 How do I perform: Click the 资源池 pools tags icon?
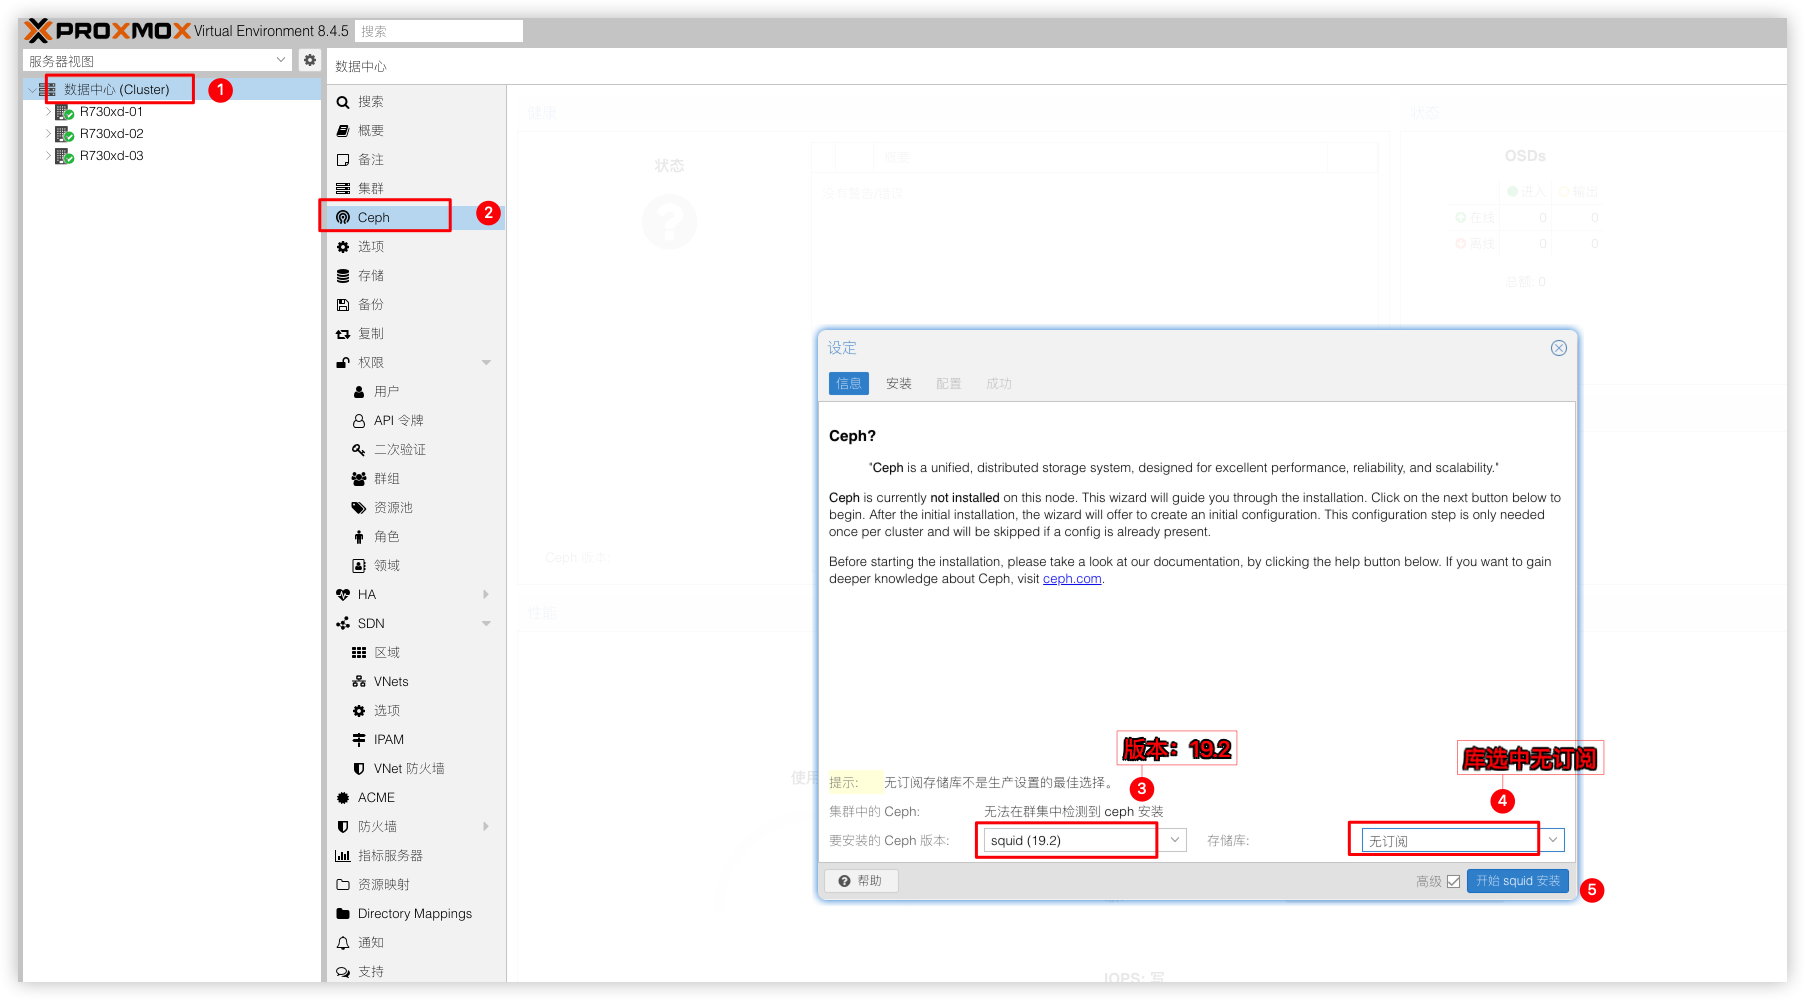359,508
